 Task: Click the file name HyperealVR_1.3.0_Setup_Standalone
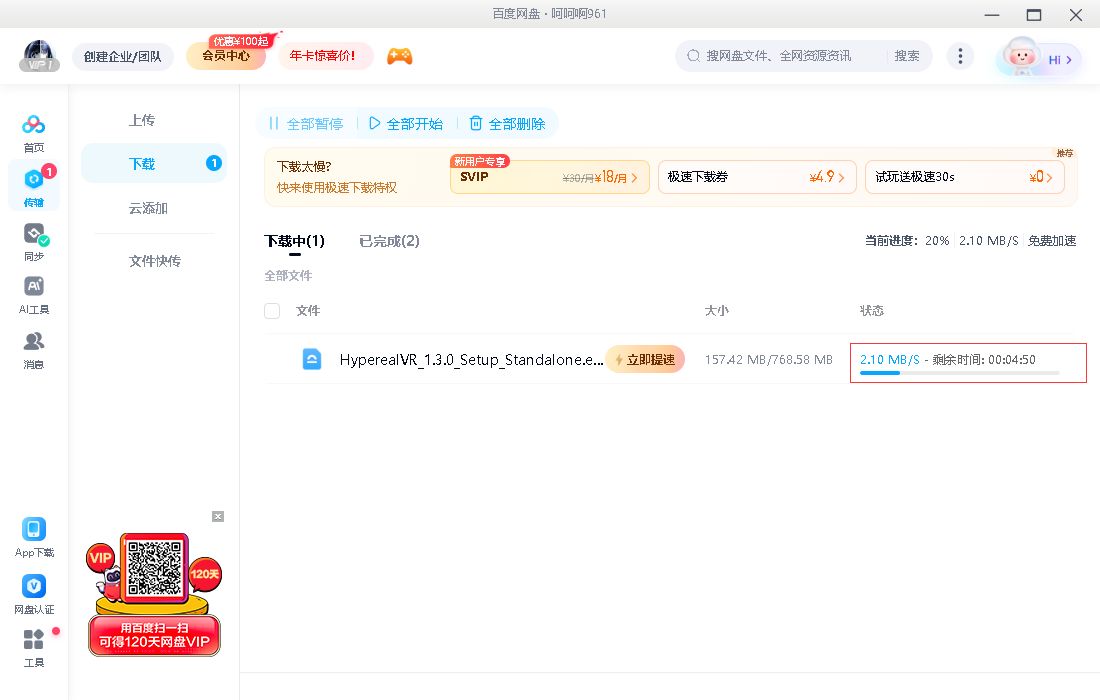(x=471, y=360)
